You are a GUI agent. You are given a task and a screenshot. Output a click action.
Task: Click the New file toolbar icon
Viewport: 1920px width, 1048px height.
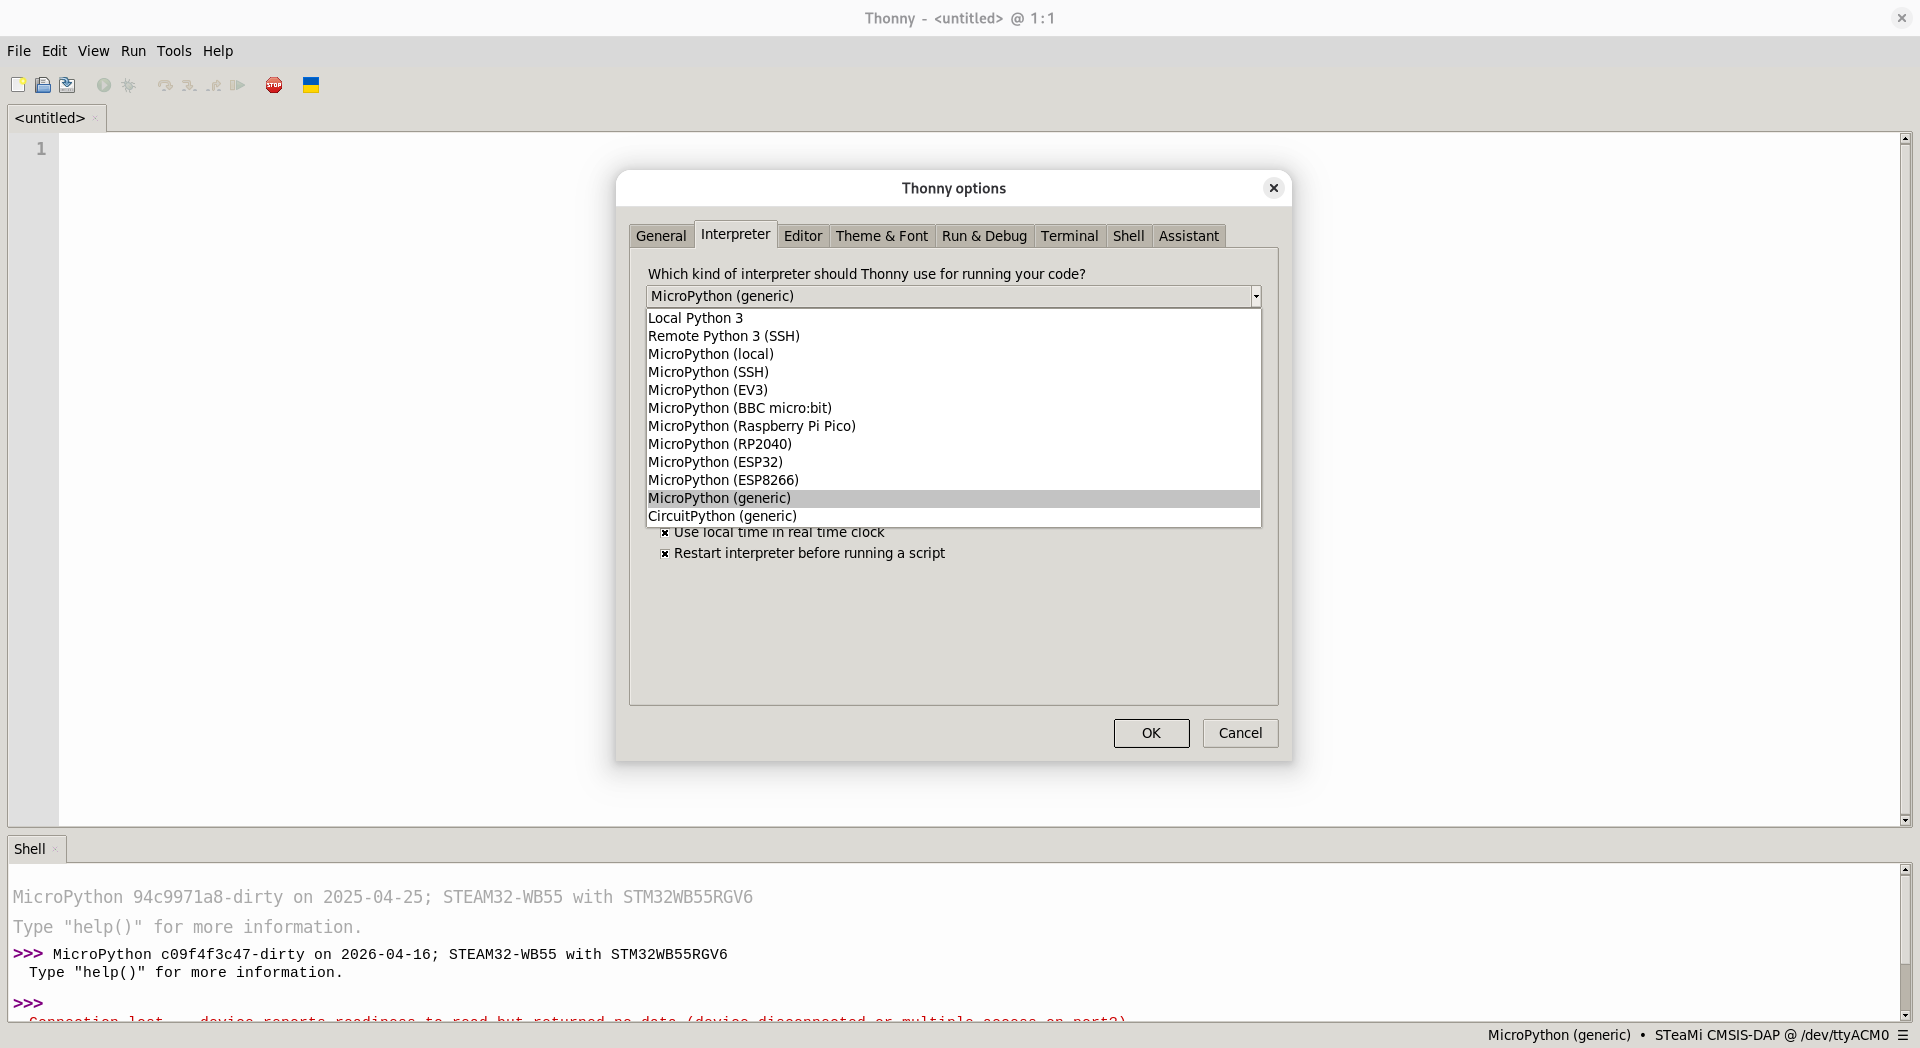click(x=18, y=85)
